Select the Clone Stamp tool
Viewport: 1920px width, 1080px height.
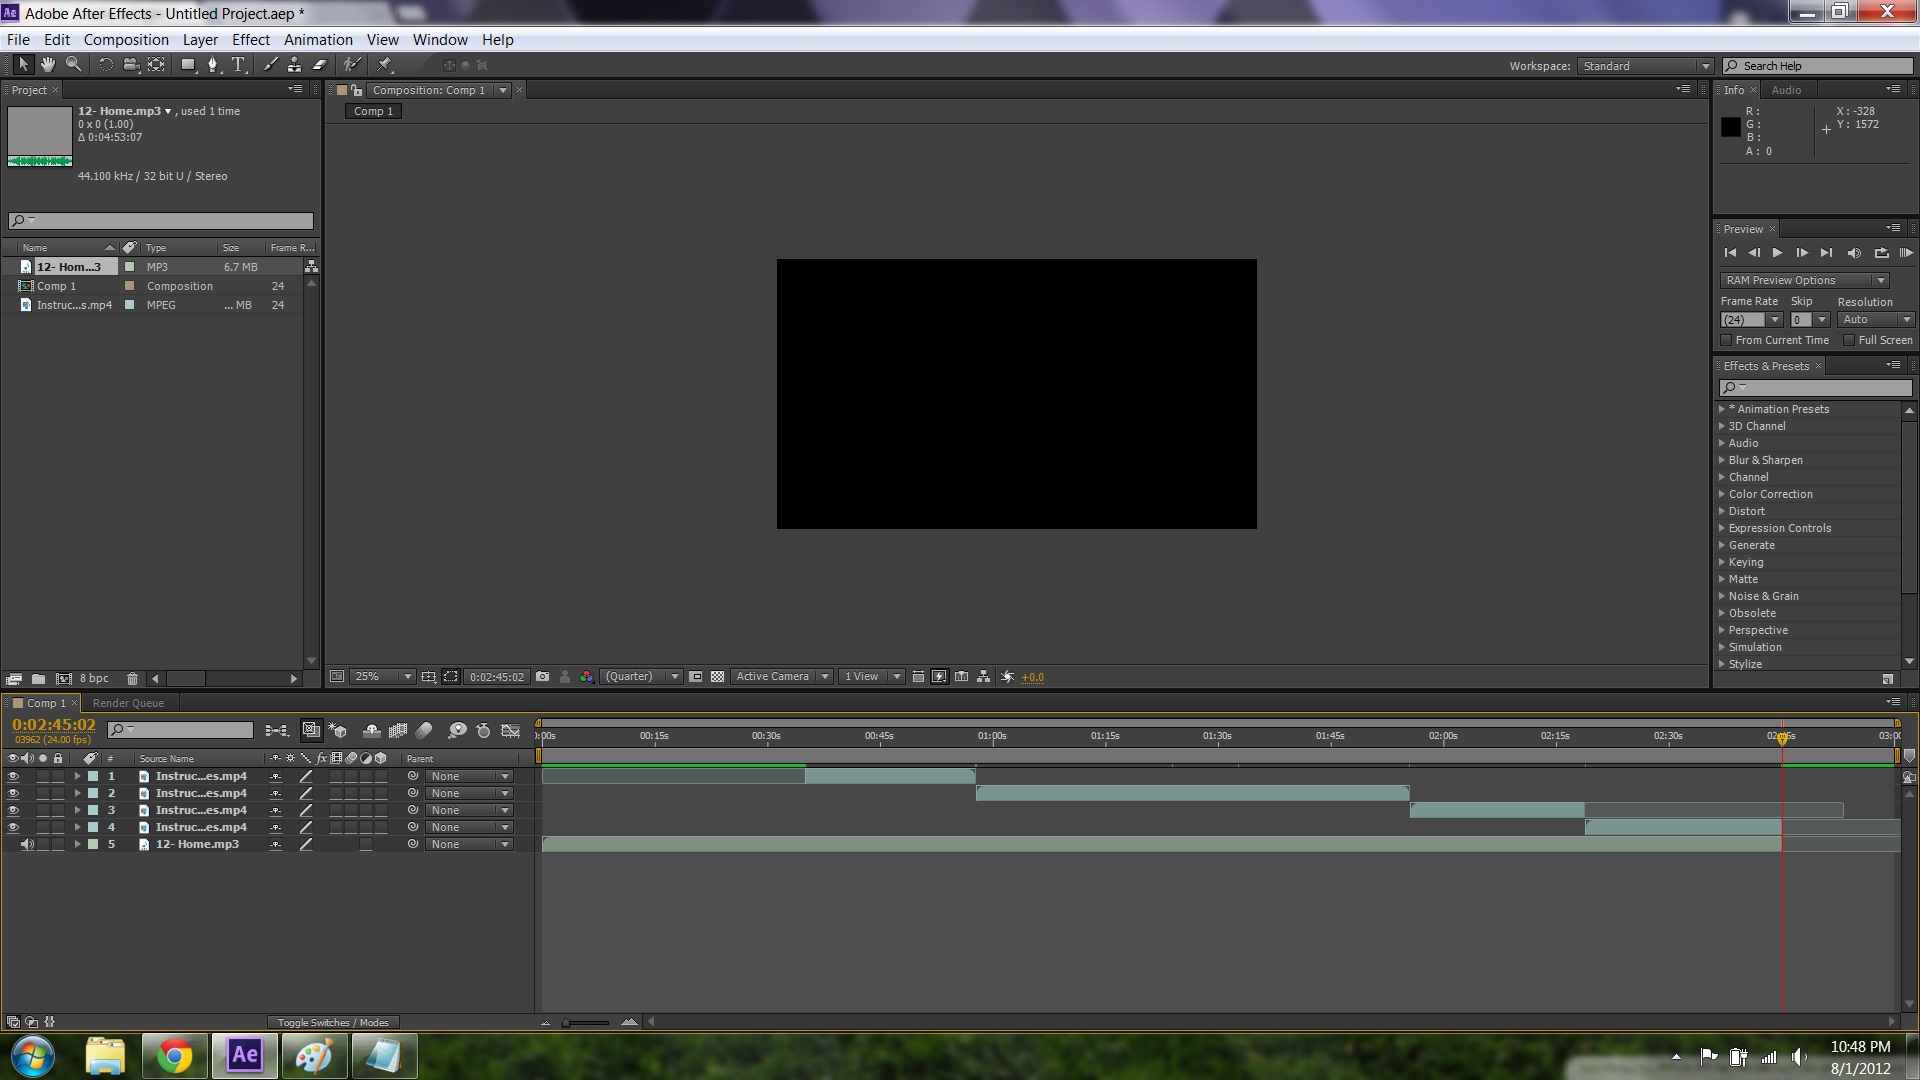tap(294, 65)
